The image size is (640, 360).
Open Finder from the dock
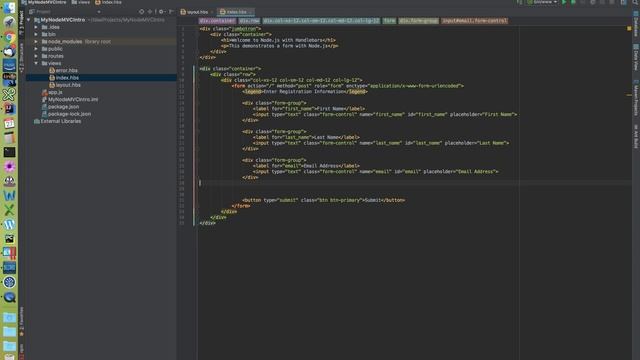tap(9, 7)
